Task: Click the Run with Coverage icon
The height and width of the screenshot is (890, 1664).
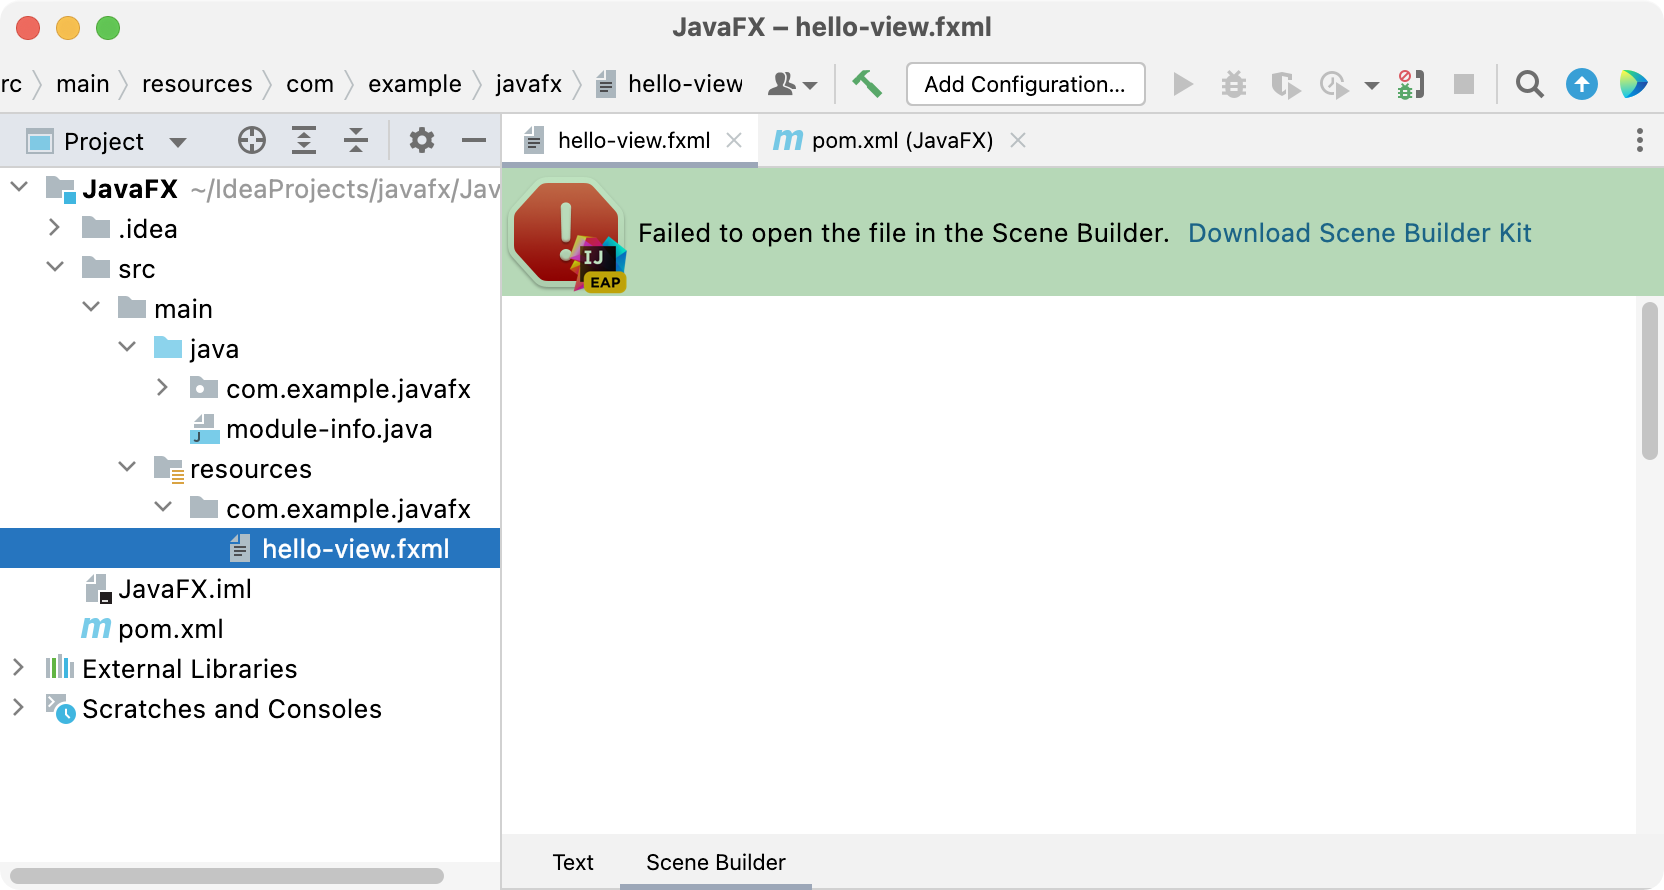Action: 1285,84
